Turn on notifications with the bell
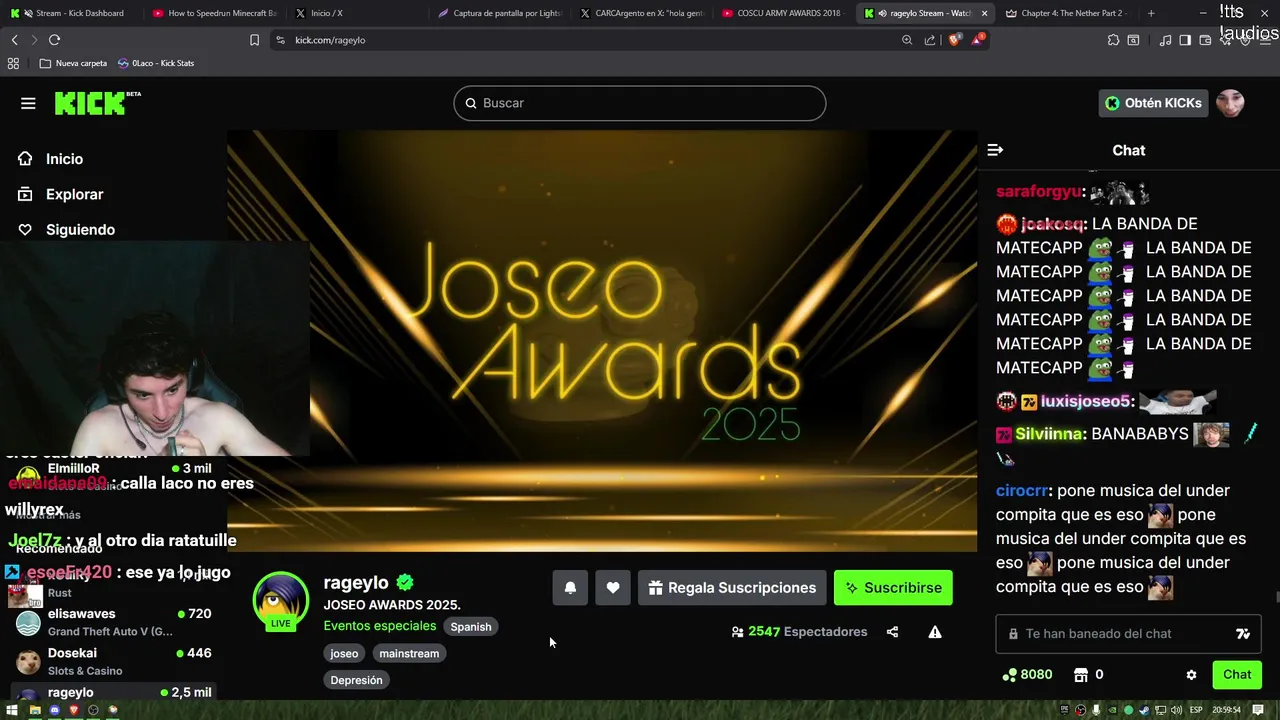 (x=570, y=588)
